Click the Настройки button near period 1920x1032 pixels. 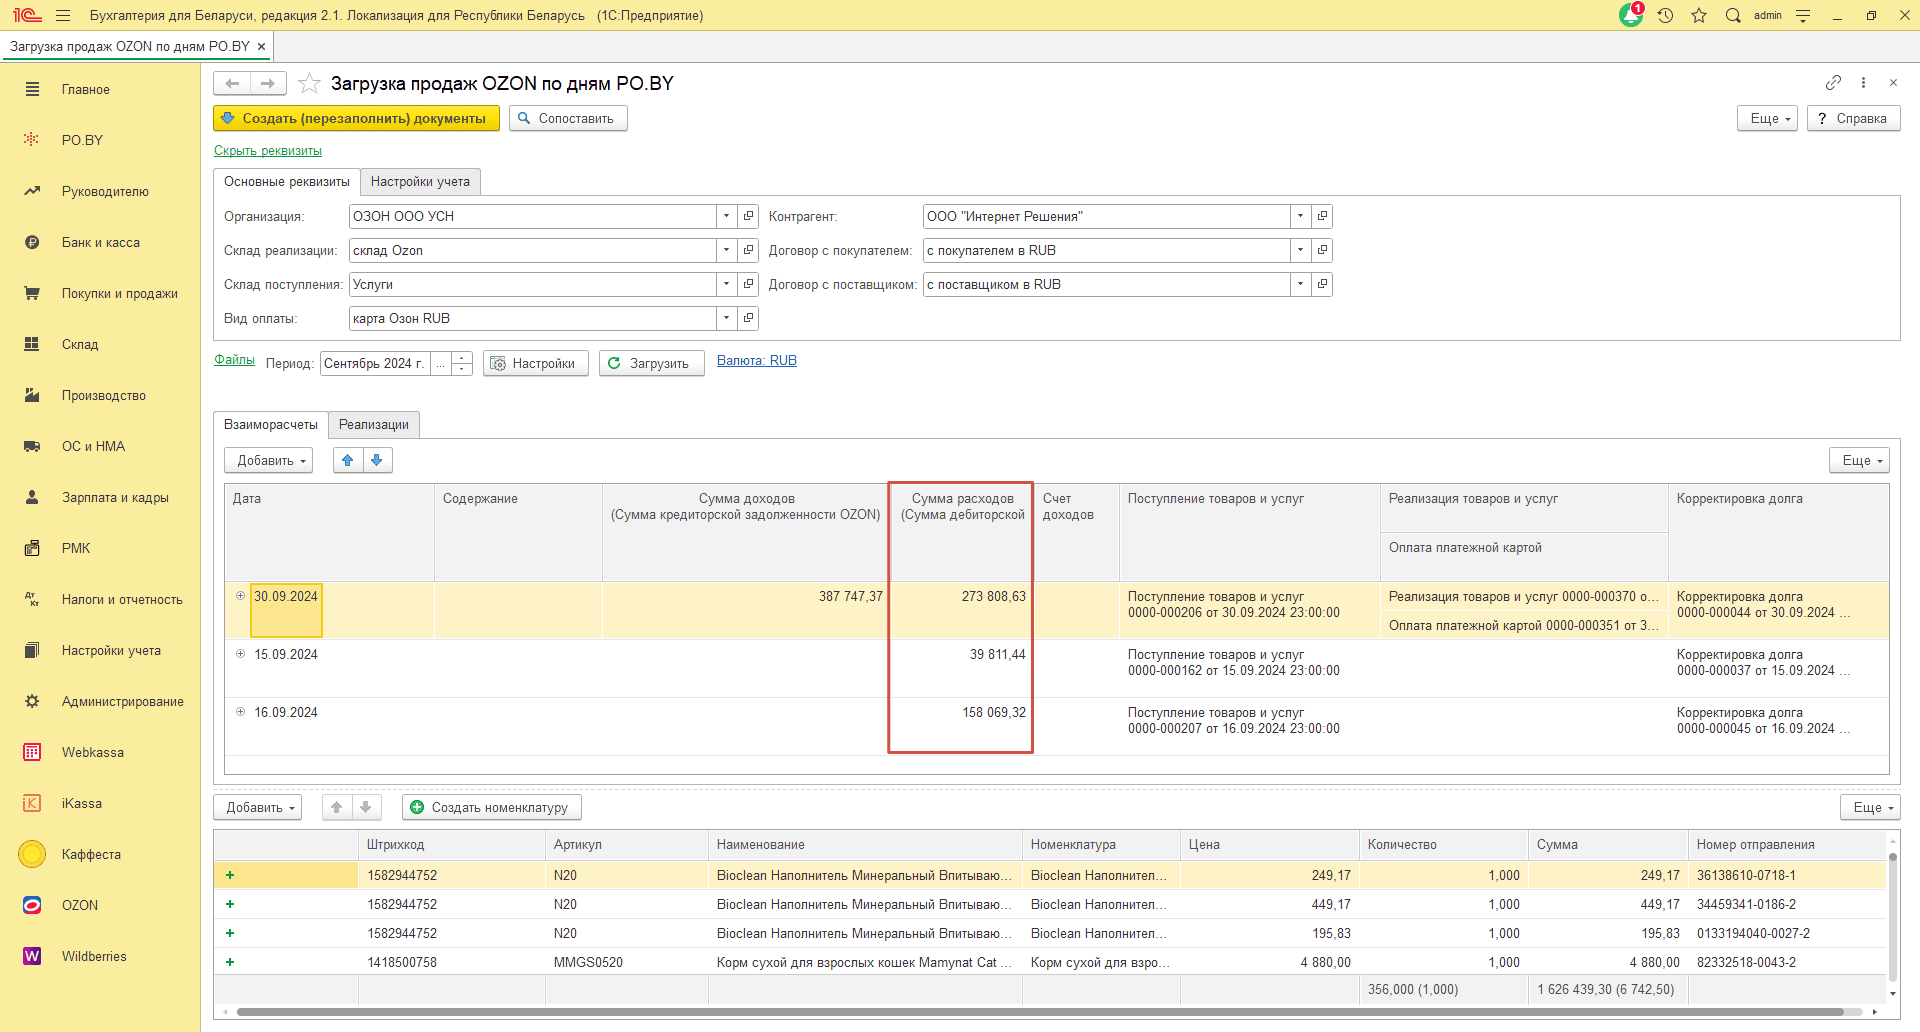[536, 363]
